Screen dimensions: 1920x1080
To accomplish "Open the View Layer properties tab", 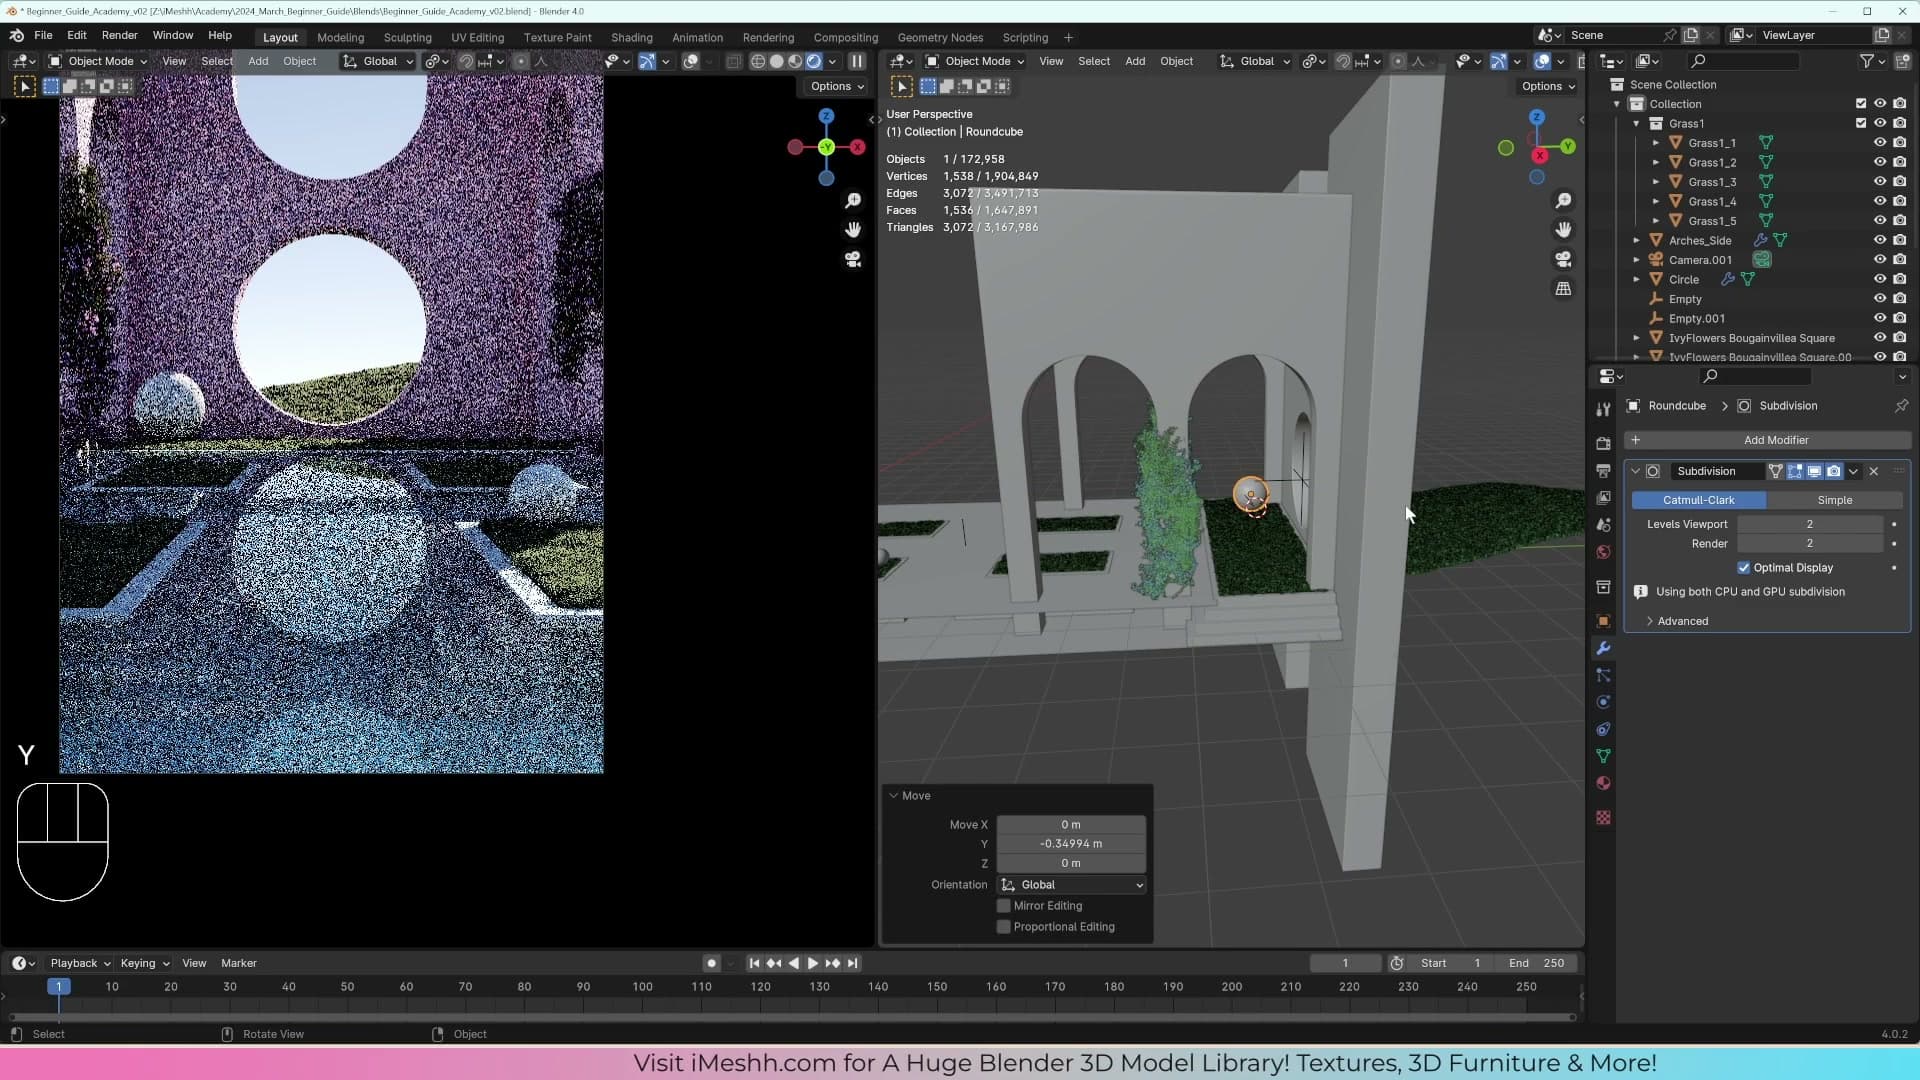I will coord(1603,497).
